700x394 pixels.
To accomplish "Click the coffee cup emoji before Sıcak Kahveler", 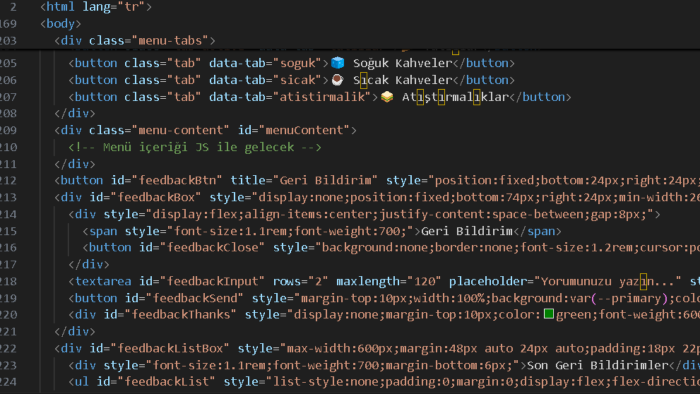I will (x=338, y=80).
